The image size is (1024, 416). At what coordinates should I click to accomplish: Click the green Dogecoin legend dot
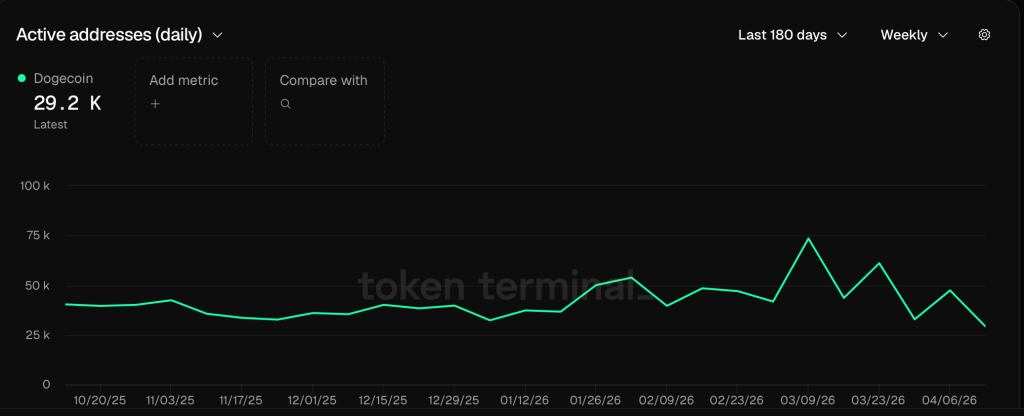tap(22, 78)
